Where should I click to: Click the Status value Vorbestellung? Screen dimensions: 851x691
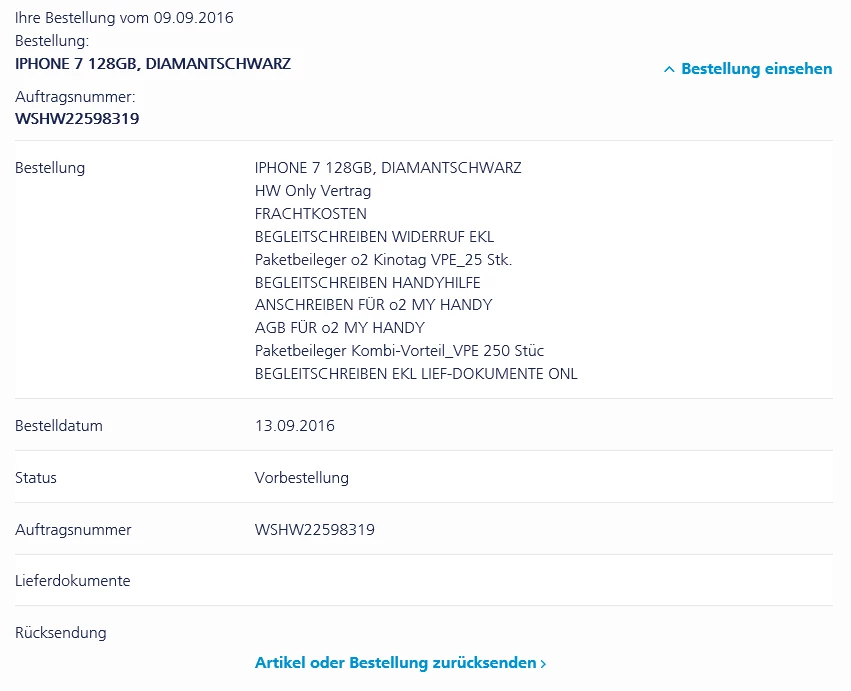coord(302,478)
